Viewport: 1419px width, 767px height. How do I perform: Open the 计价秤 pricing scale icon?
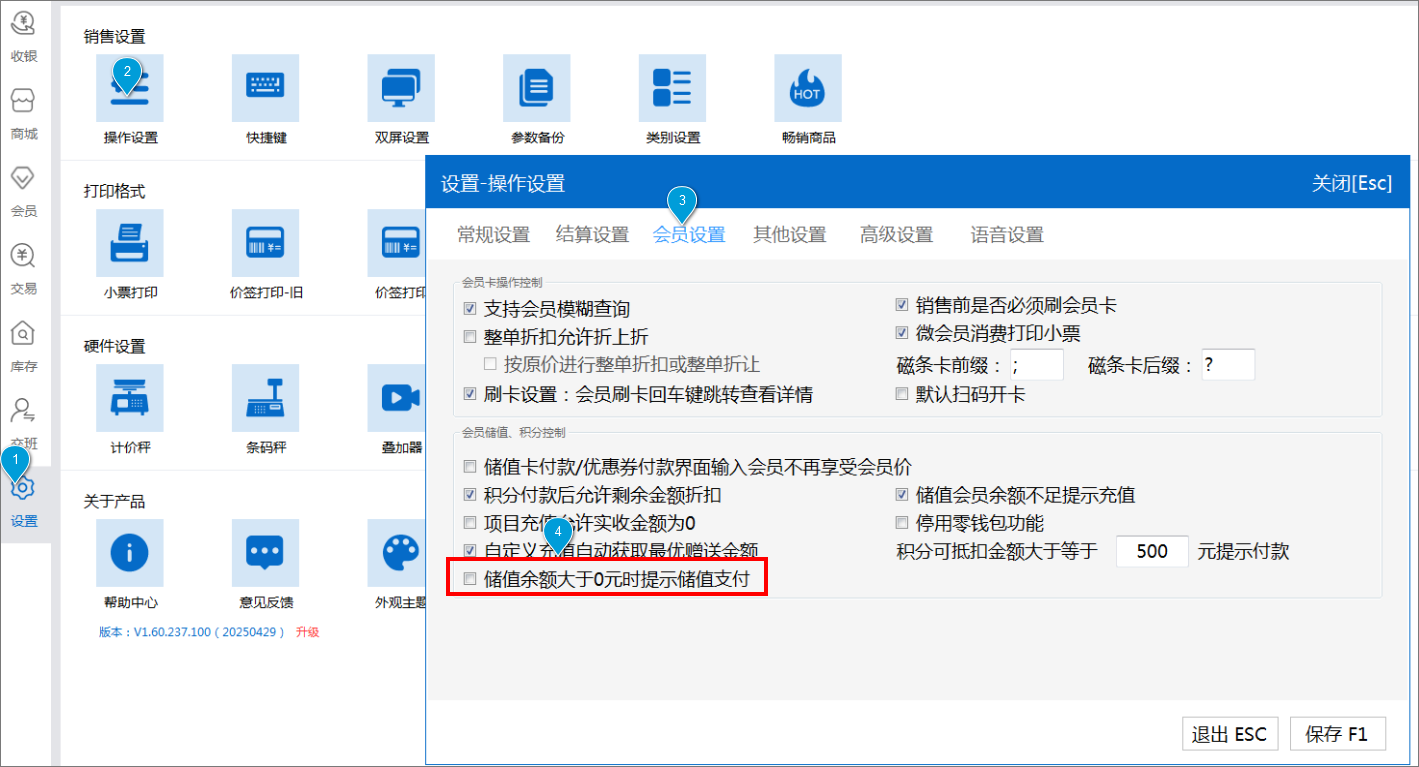130,399
